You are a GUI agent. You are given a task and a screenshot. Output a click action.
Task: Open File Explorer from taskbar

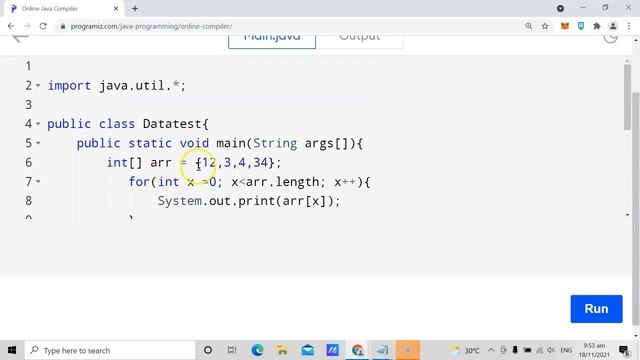click(282, 350)
